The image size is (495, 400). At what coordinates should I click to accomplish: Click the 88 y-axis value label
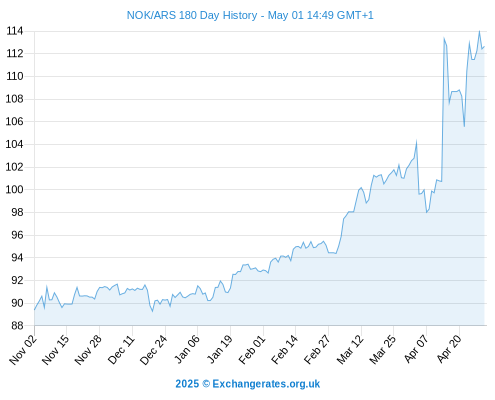[17, 325]
